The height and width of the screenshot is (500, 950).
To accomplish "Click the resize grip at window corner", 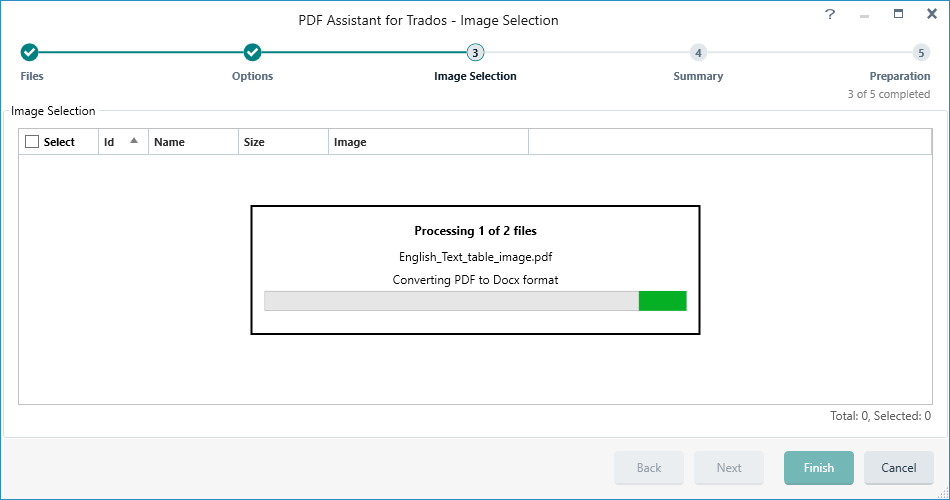I will [943, 493].
